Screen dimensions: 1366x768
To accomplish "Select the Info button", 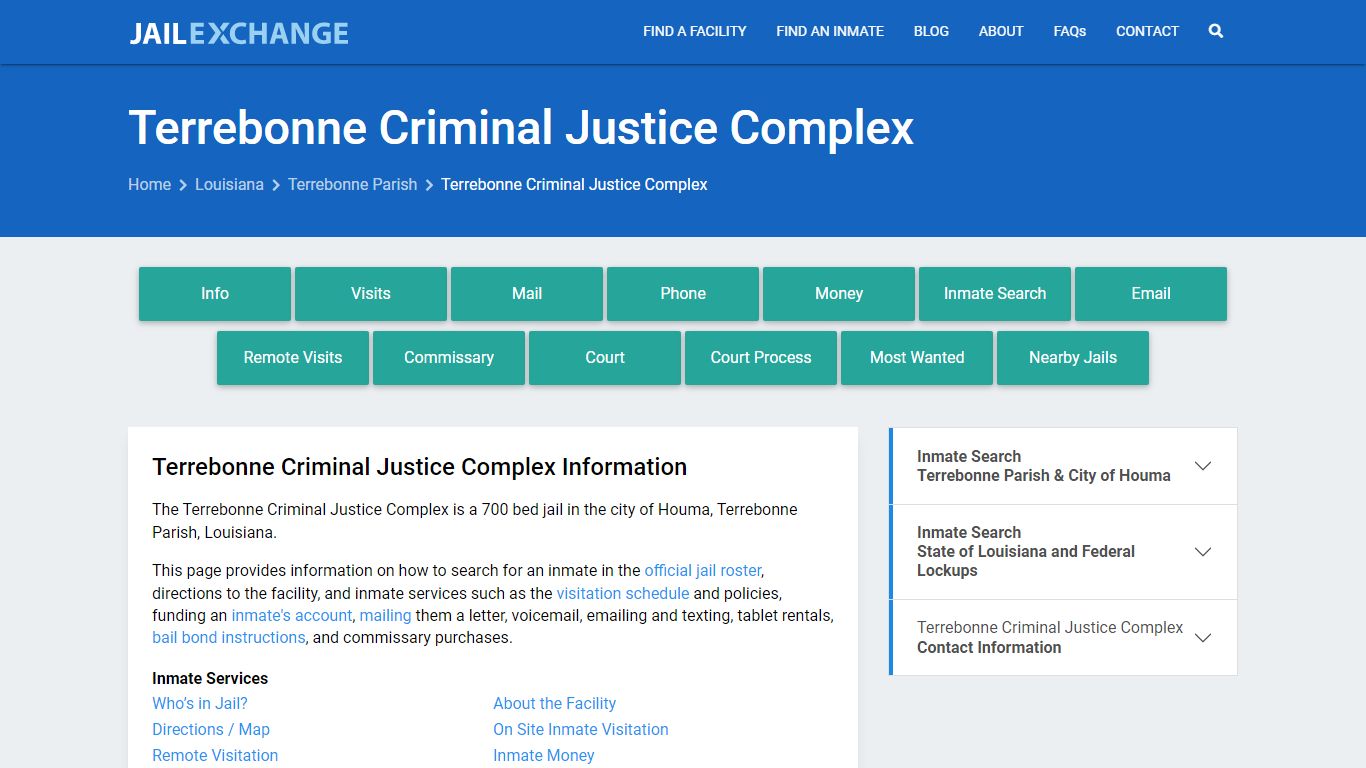I will tap(215, 294).
